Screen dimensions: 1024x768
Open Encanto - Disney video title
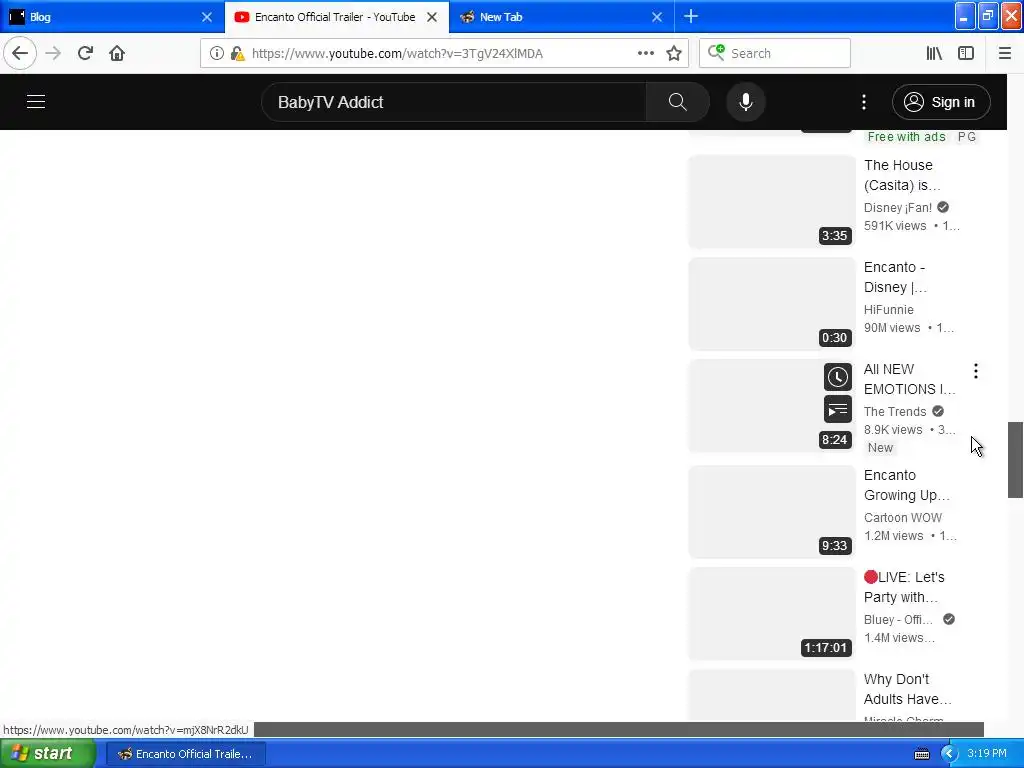895,277
